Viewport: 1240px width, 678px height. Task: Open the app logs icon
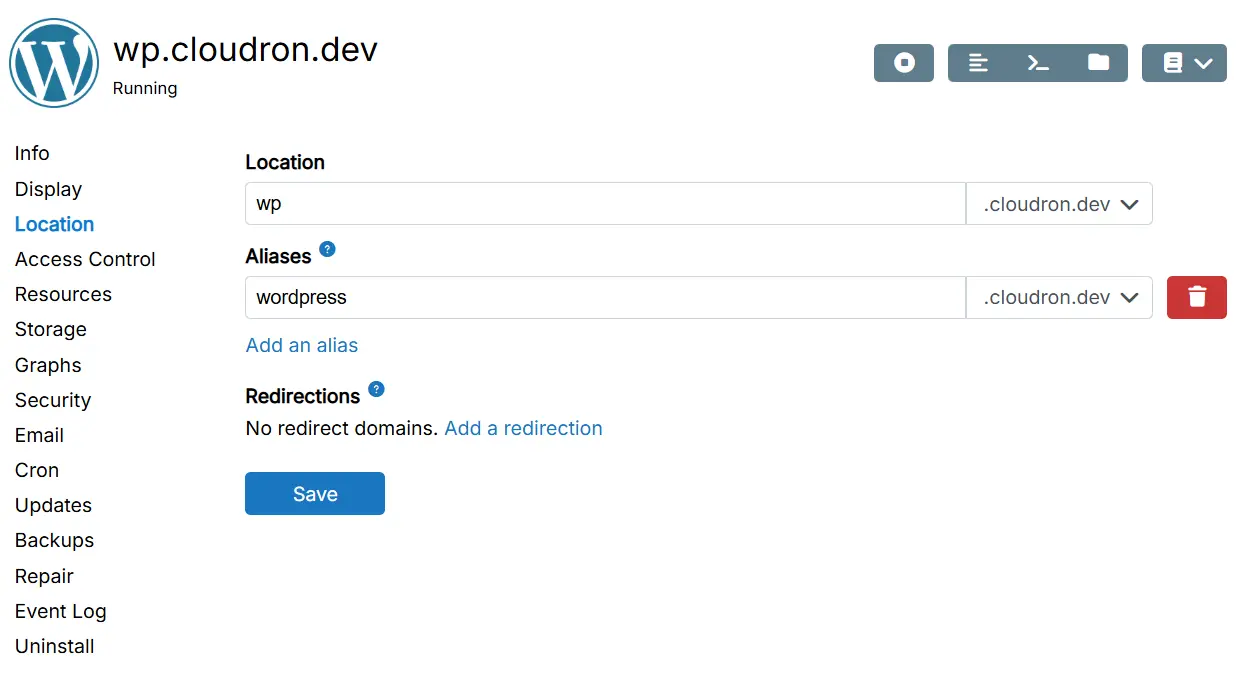pos(978,63)
